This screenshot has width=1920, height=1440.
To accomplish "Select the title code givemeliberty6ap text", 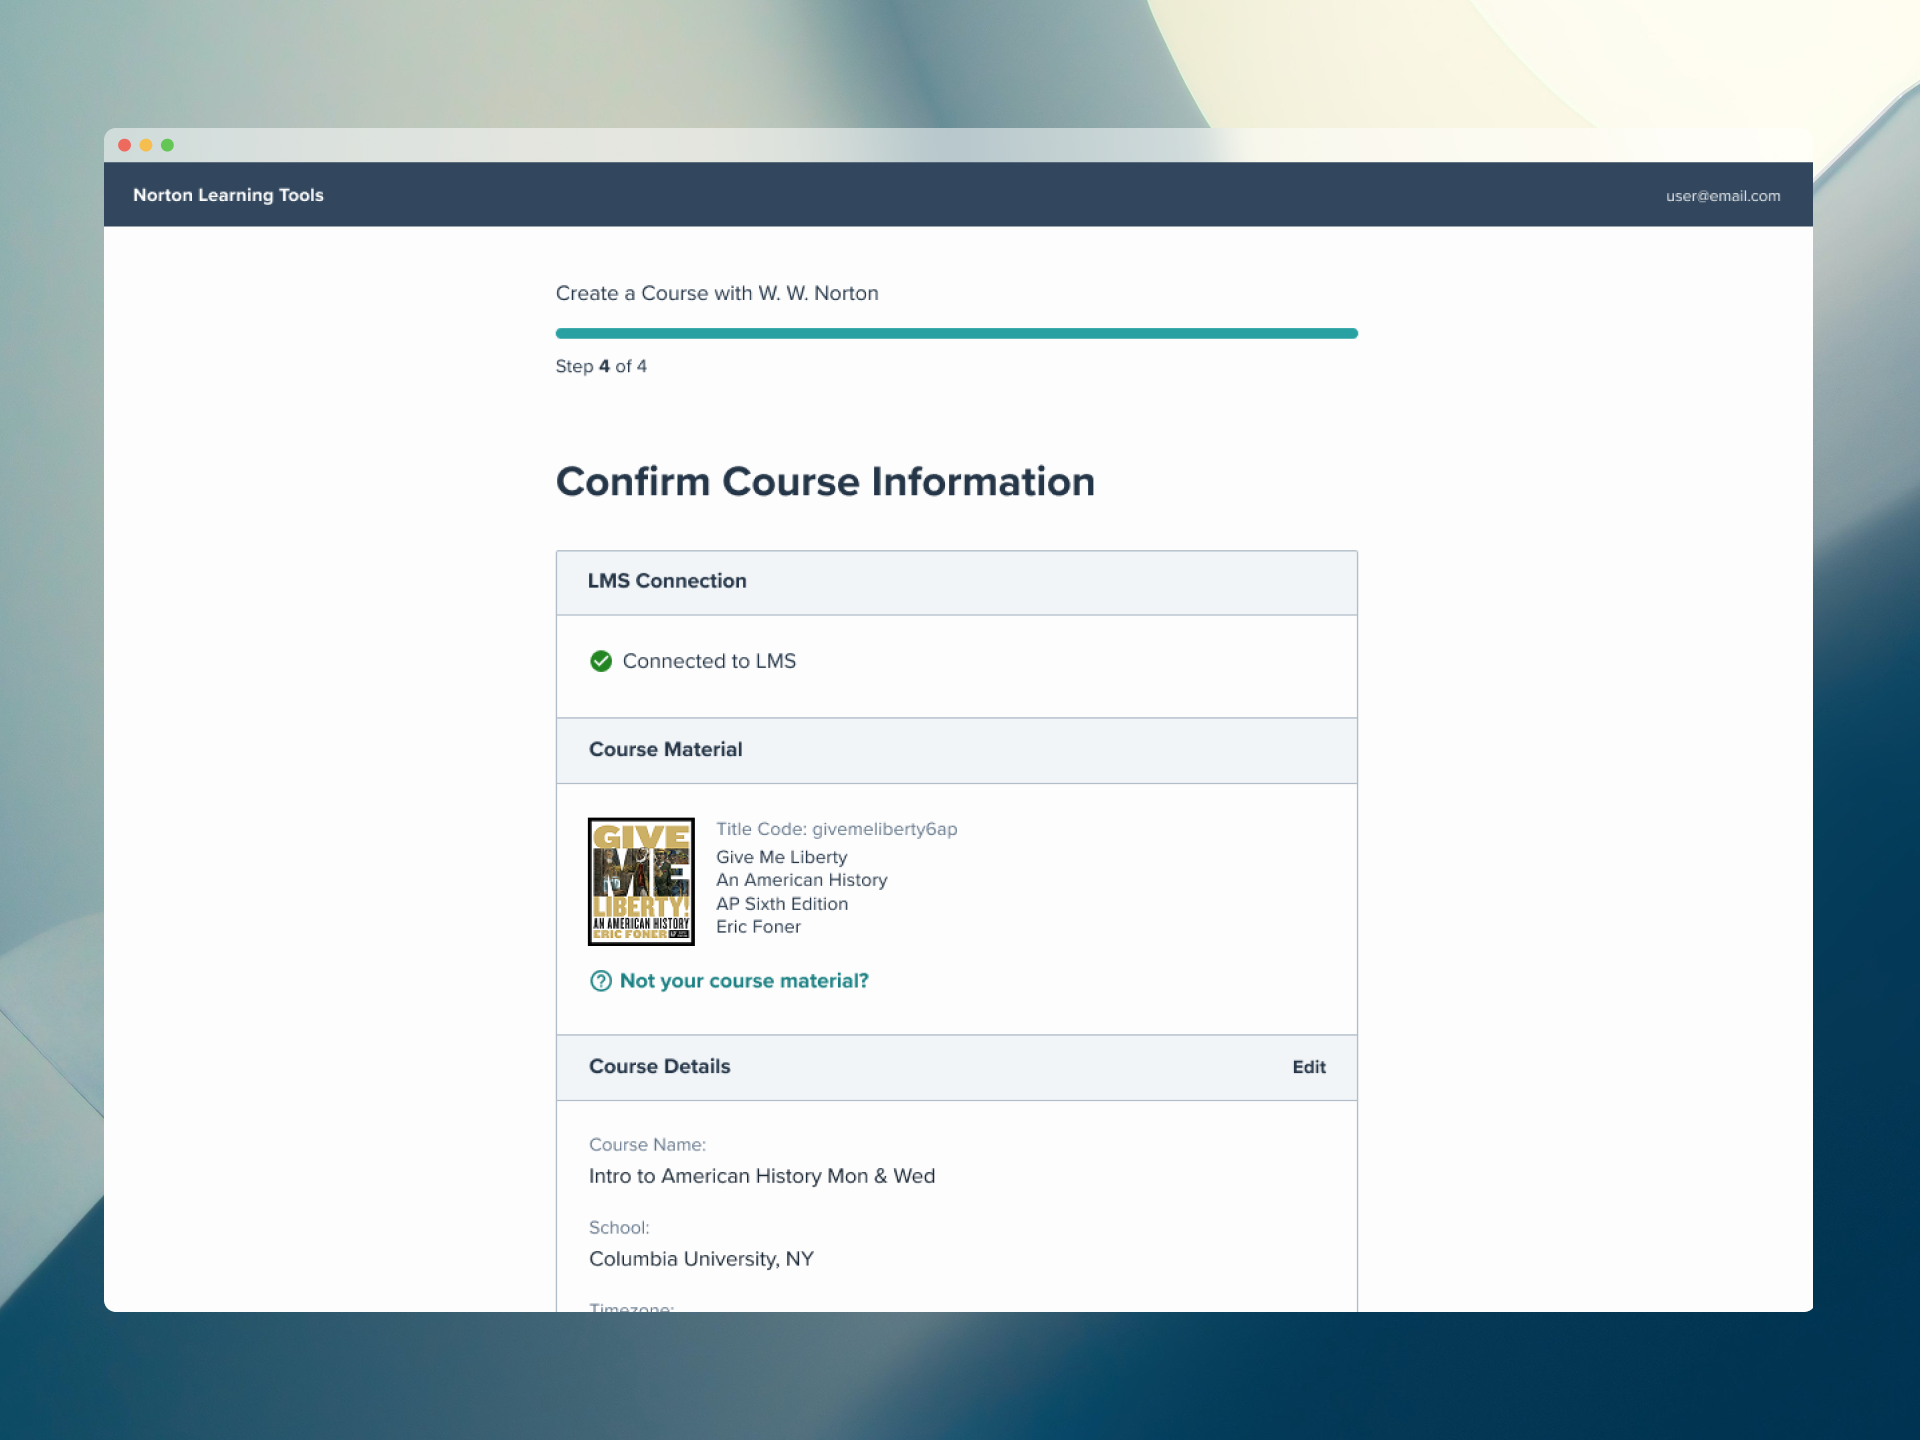I will (837, 829).
